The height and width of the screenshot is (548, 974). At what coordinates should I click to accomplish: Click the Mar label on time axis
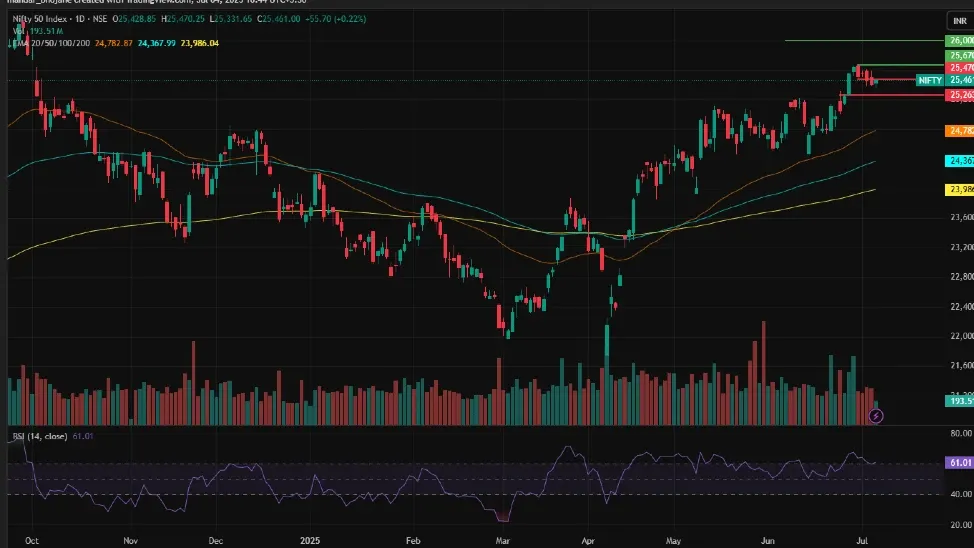(503, 541)
